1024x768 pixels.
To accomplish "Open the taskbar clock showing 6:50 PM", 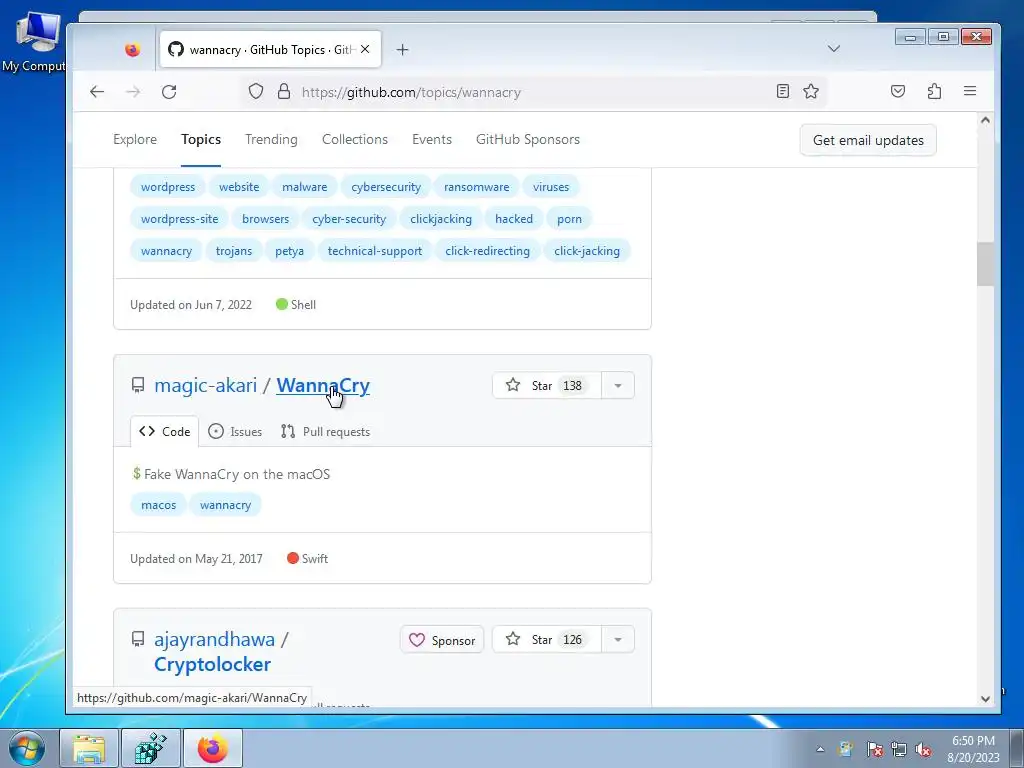I will [973, 749].
